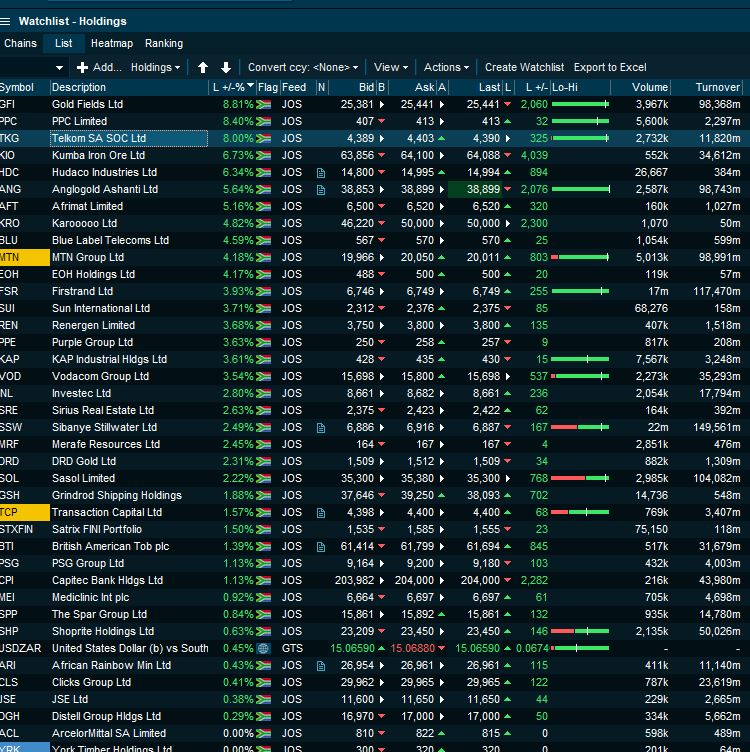Click the South Africa flag for Investec Ltd
The width and height of the screenshot is (750, 752).
[263, 394]
